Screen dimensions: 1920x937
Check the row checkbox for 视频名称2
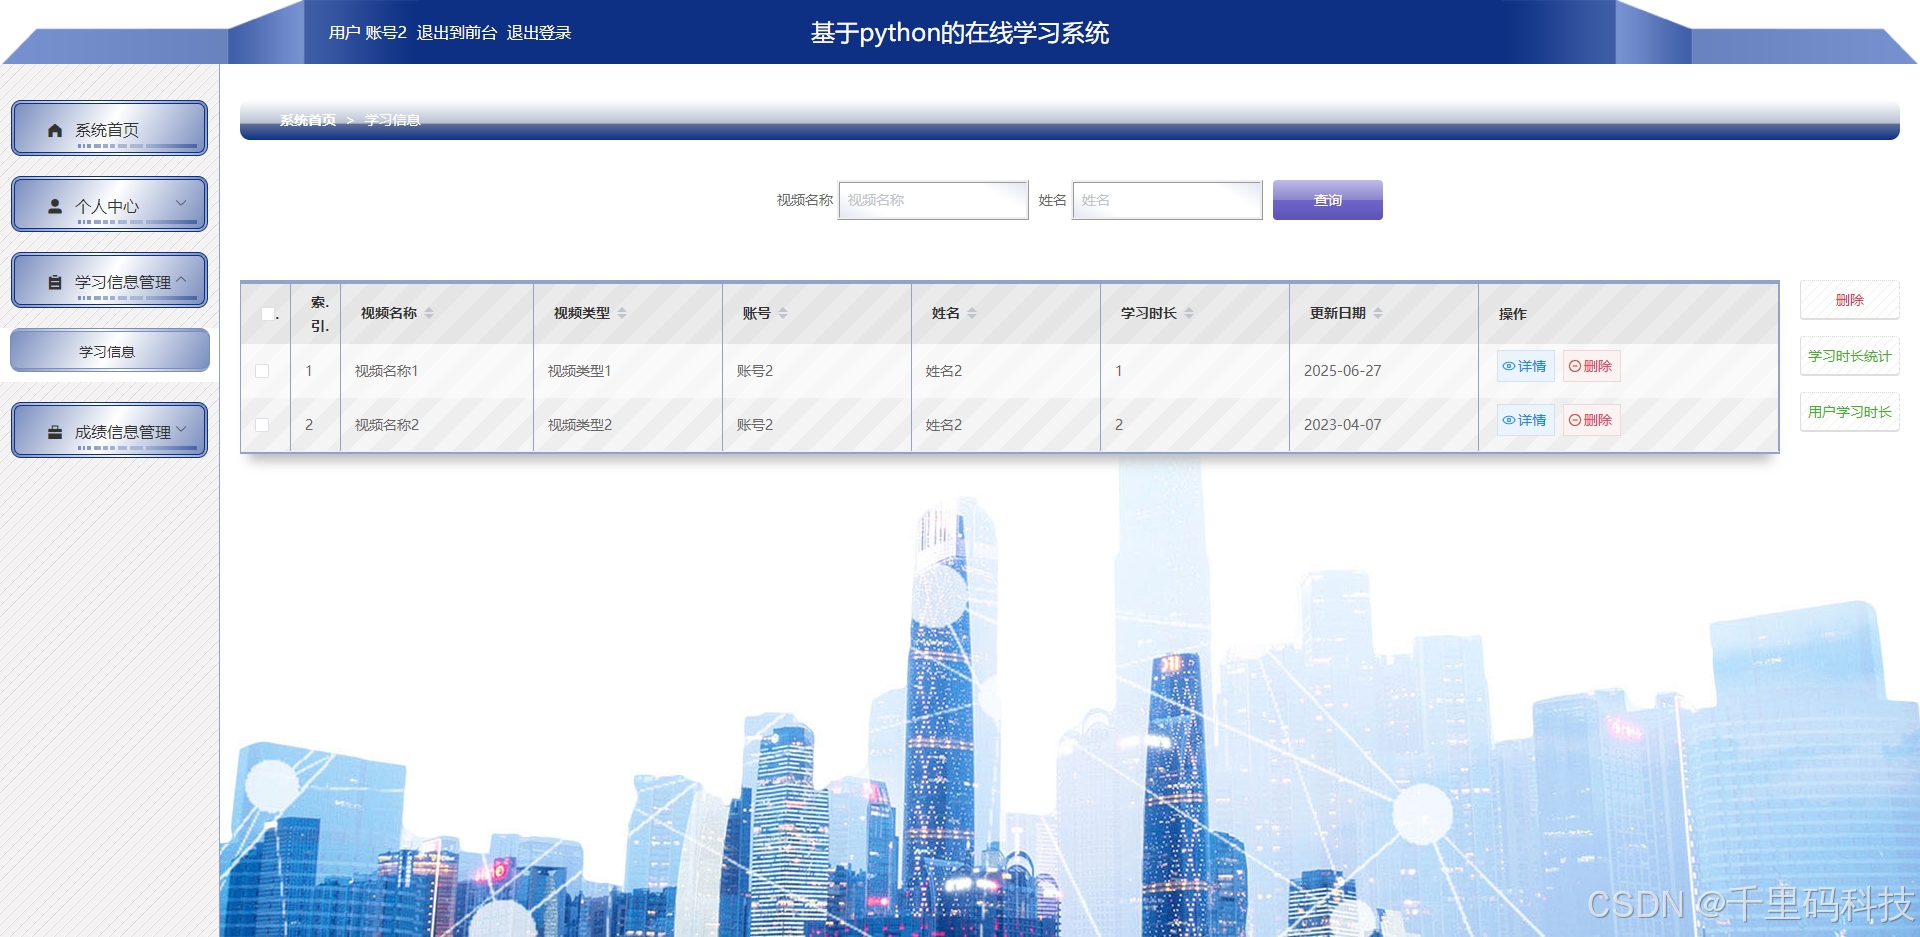(x=262, y=425)
